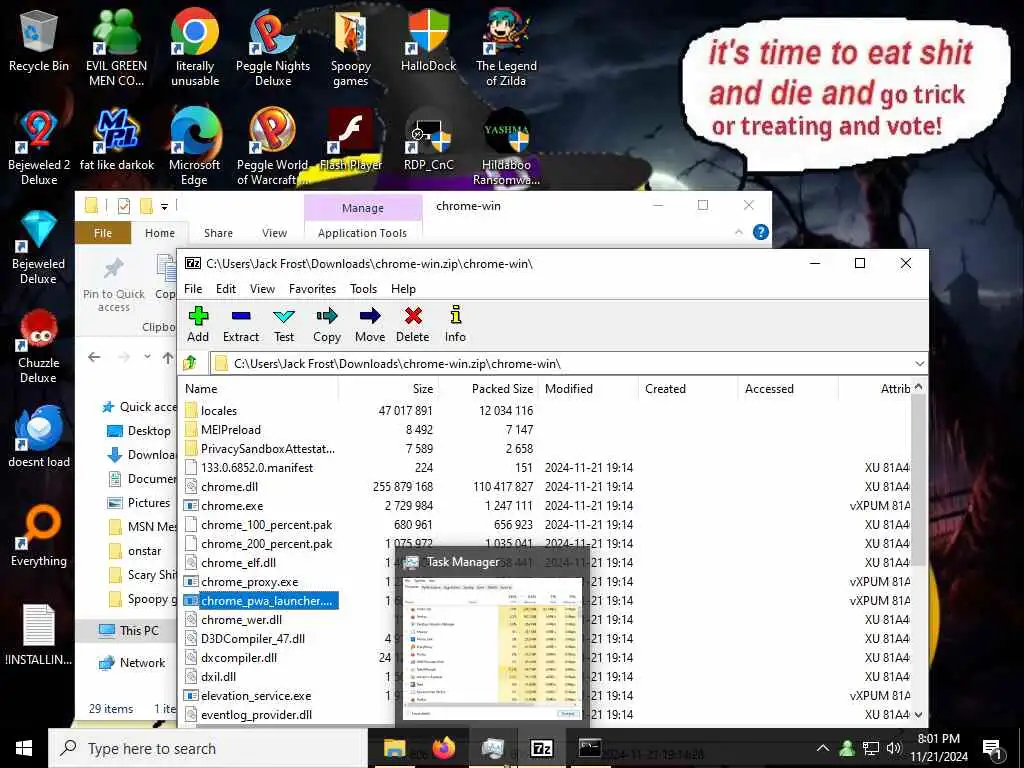
Task: Collapse the Explorer ribbon with chevron
Action: point(739,232)
